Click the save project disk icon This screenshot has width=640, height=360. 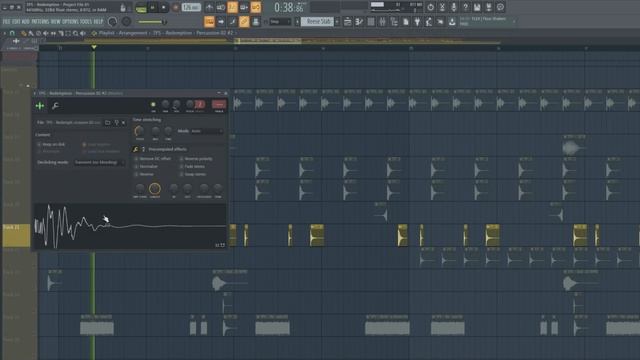tap(477, 7)
